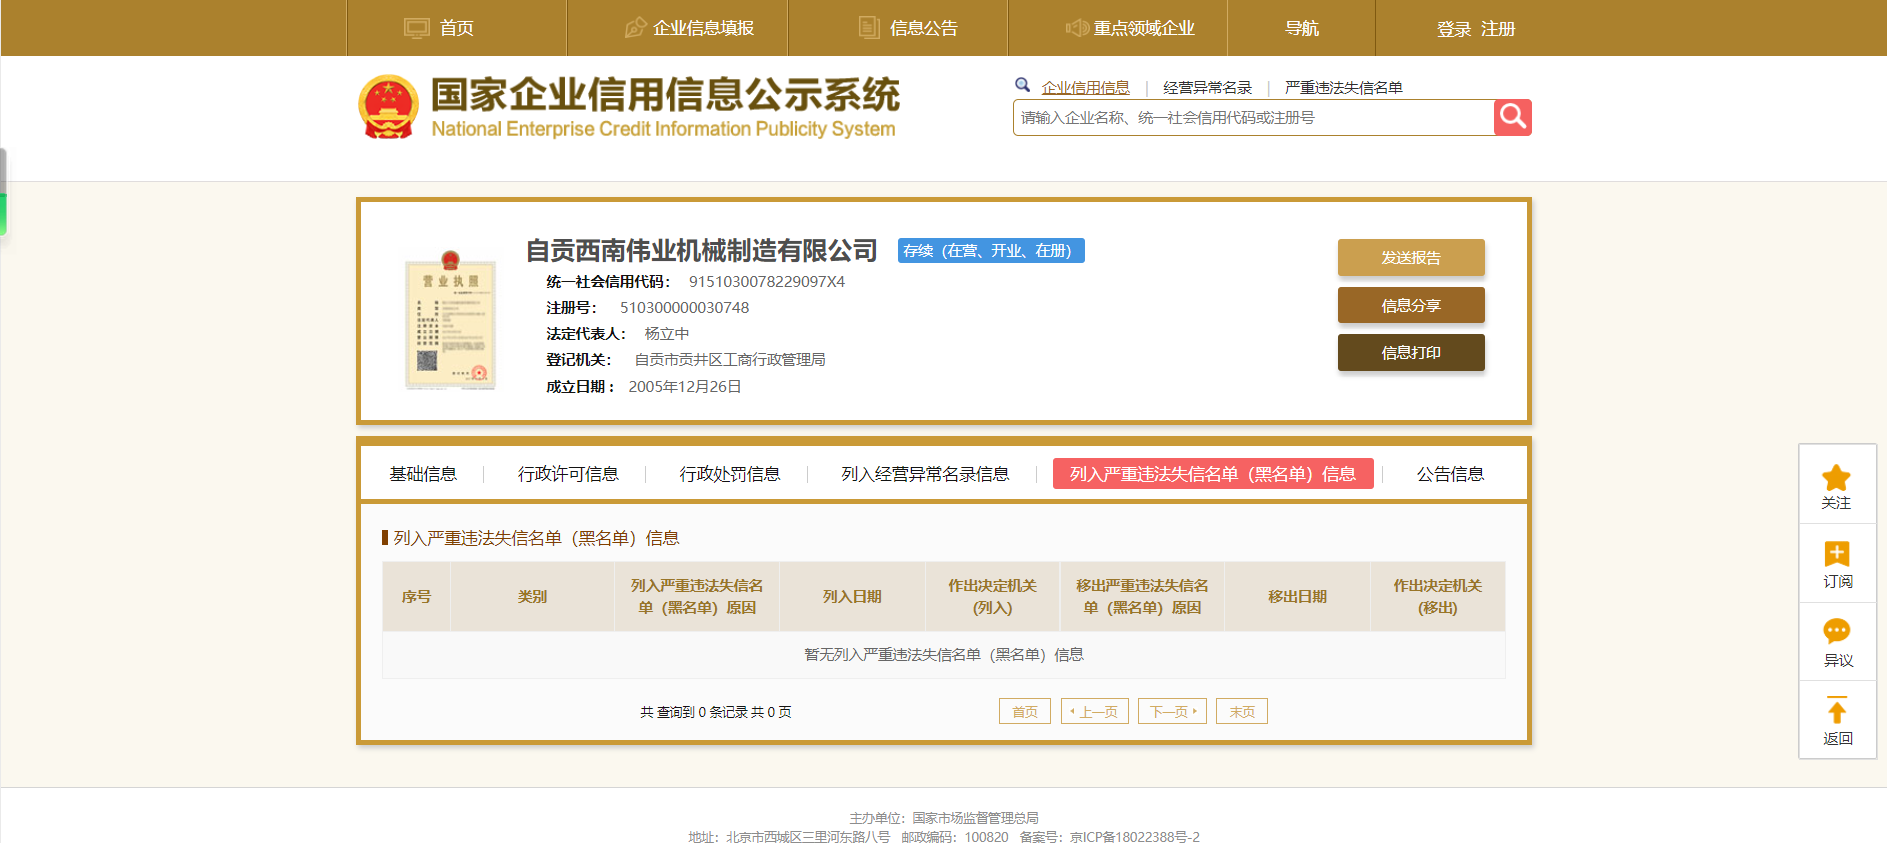Click the 返回 up-arrow icon
1887x843 pixels.
pos(1837,710)
